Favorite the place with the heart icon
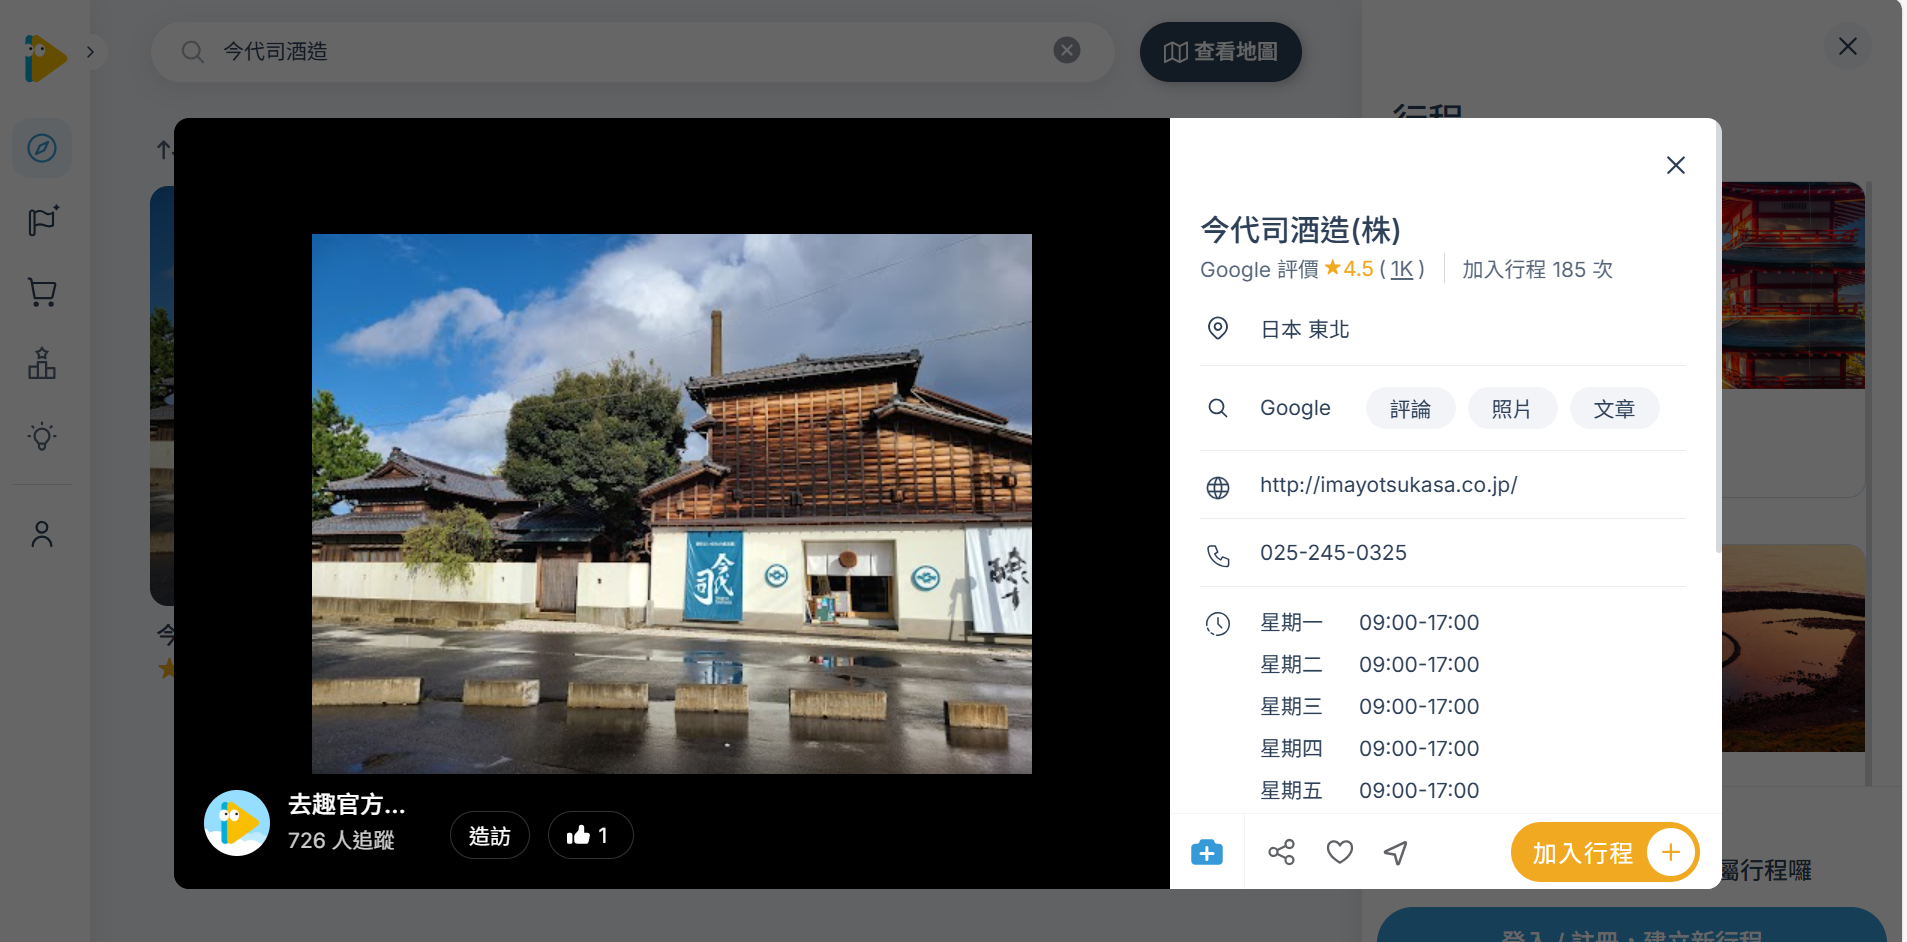The height and width of the screenshot is (942, 1907). click(x=1340, y=852)
